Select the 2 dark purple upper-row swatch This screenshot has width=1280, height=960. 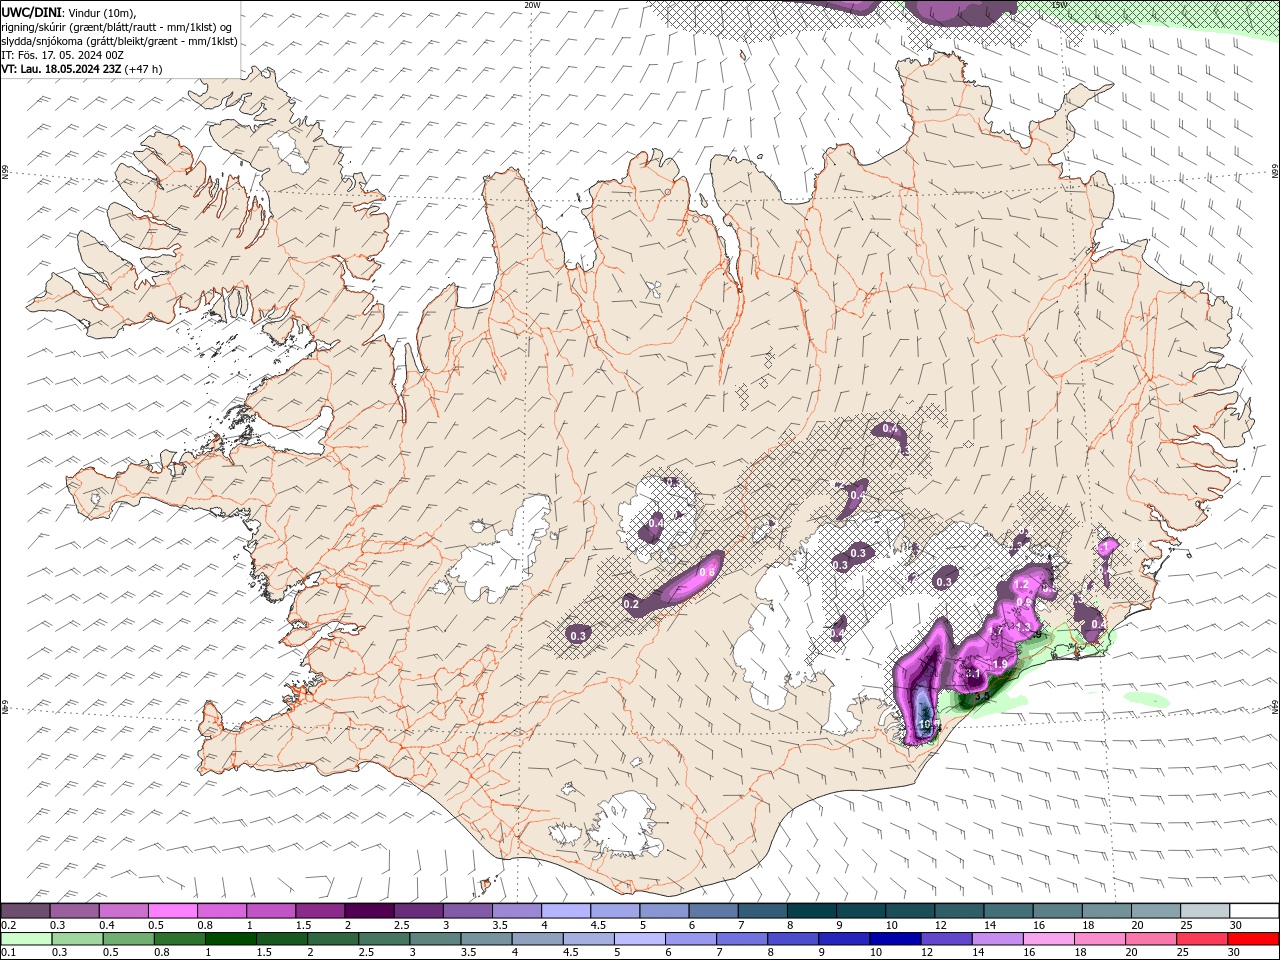point(368,911)
